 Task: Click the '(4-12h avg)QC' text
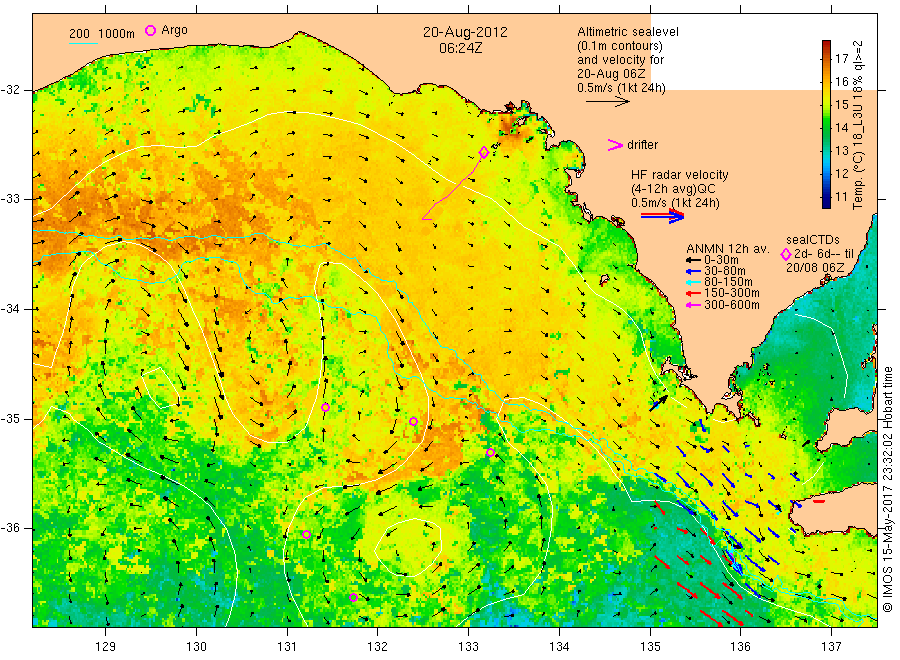coord(673,189)
